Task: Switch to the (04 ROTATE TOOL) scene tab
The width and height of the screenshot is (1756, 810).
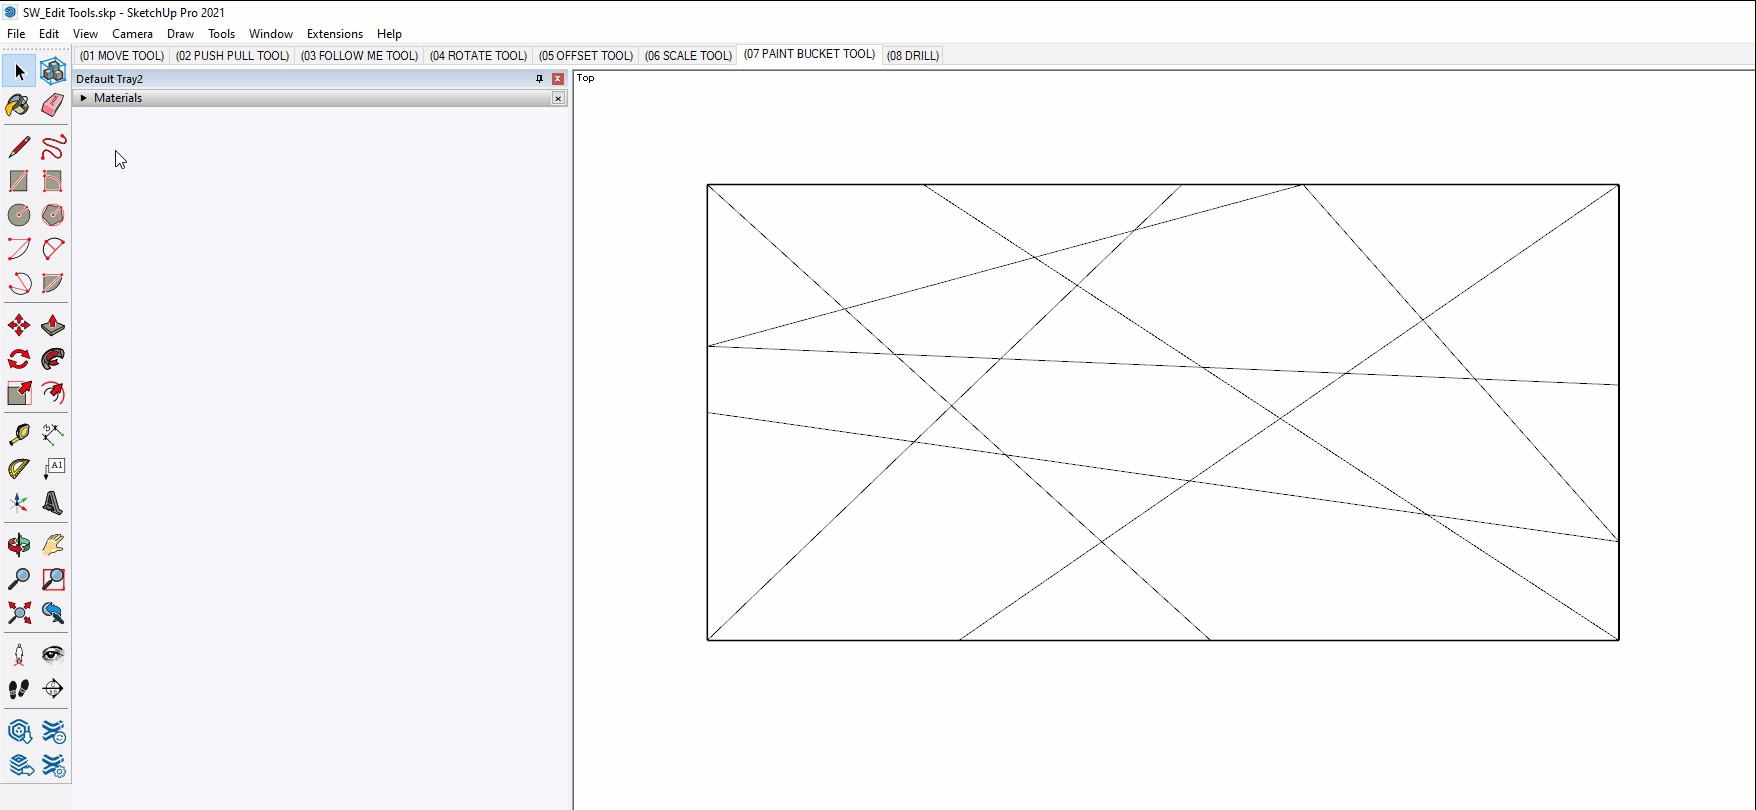Action: click(478, 56)
